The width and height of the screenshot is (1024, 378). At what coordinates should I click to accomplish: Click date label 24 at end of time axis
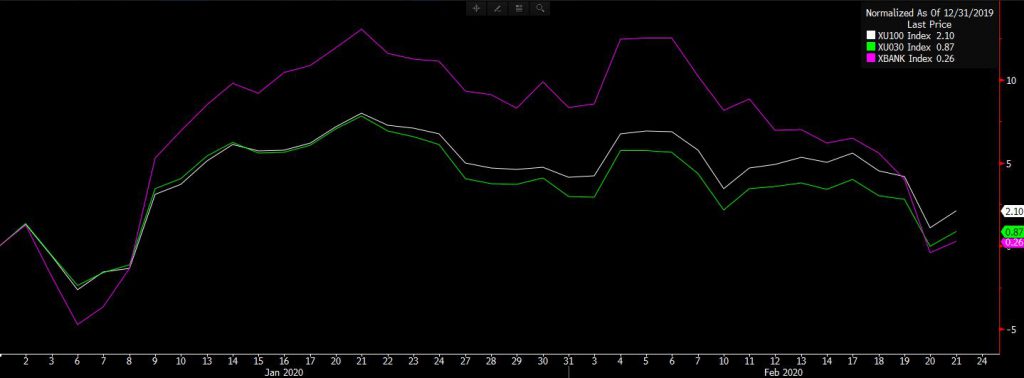981,360
